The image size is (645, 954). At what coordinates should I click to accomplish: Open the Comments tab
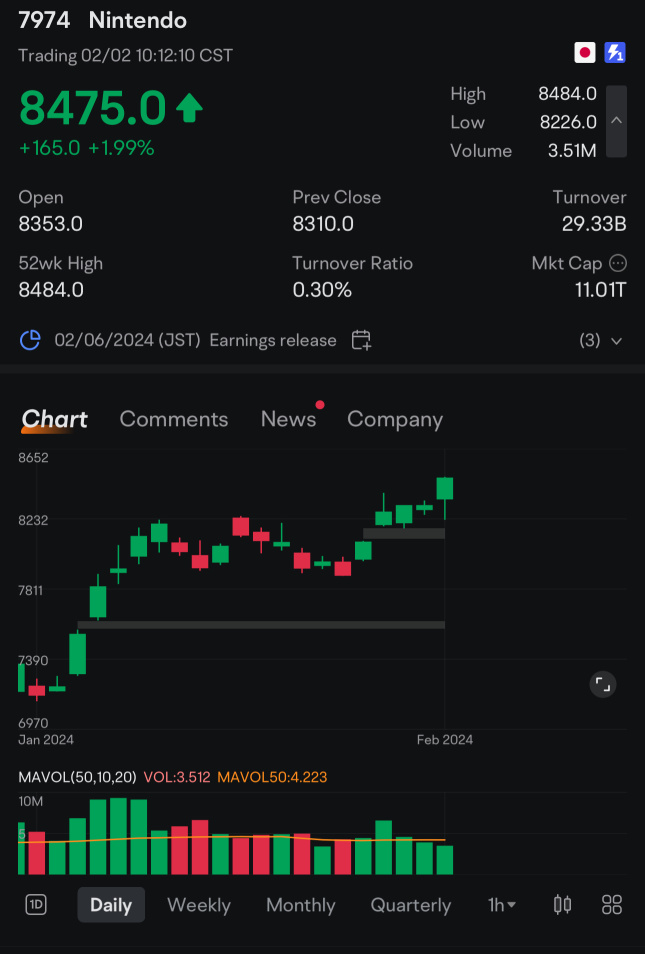[x=174, y=419]
